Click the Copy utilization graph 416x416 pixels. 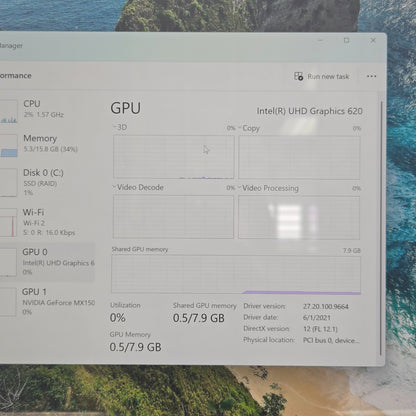[x=299, y=157]
